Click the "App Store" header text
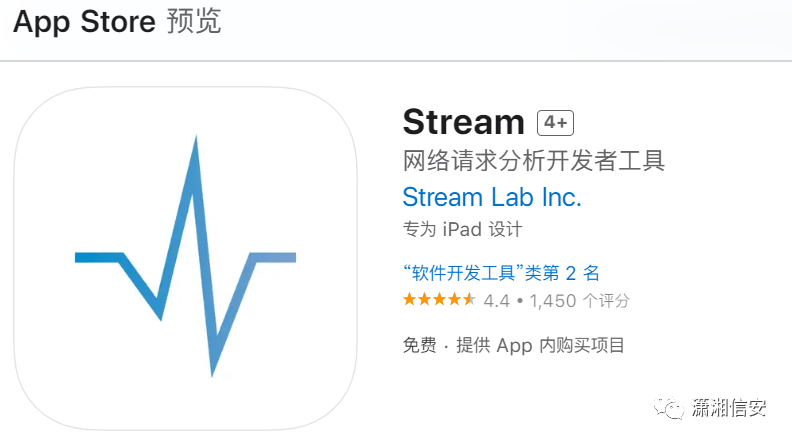 (84, 22)
